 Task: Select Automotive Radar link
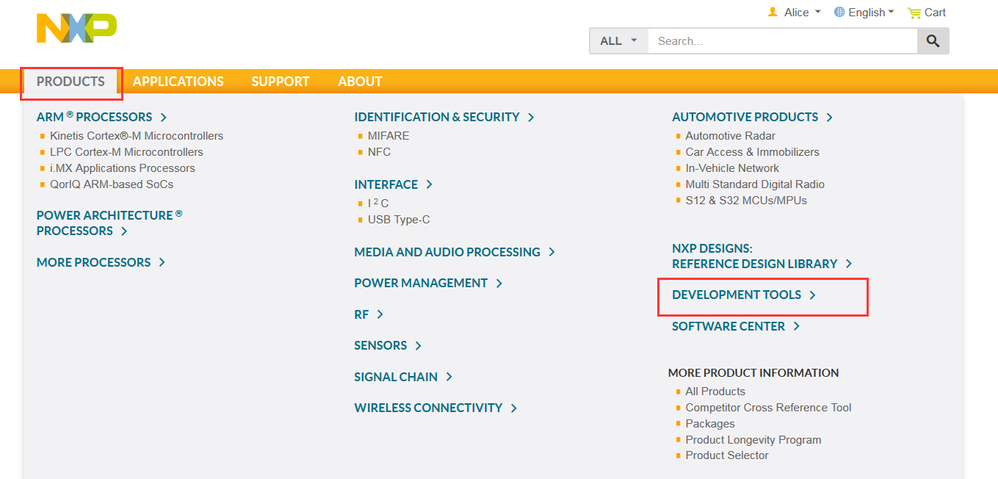730,136
